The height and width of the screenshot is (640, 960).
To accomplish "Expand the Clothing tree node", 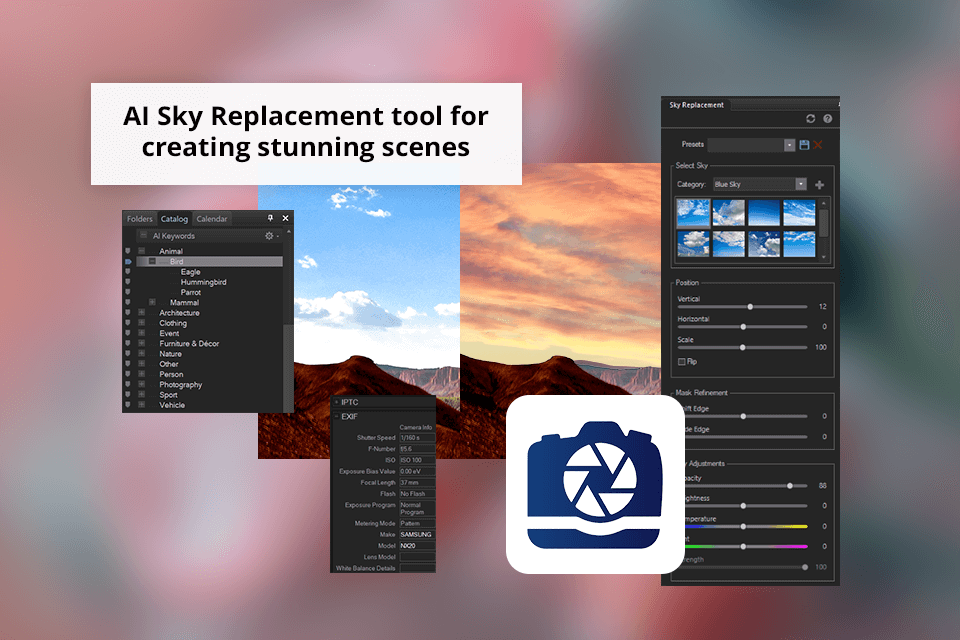I will tap(142, 323).
